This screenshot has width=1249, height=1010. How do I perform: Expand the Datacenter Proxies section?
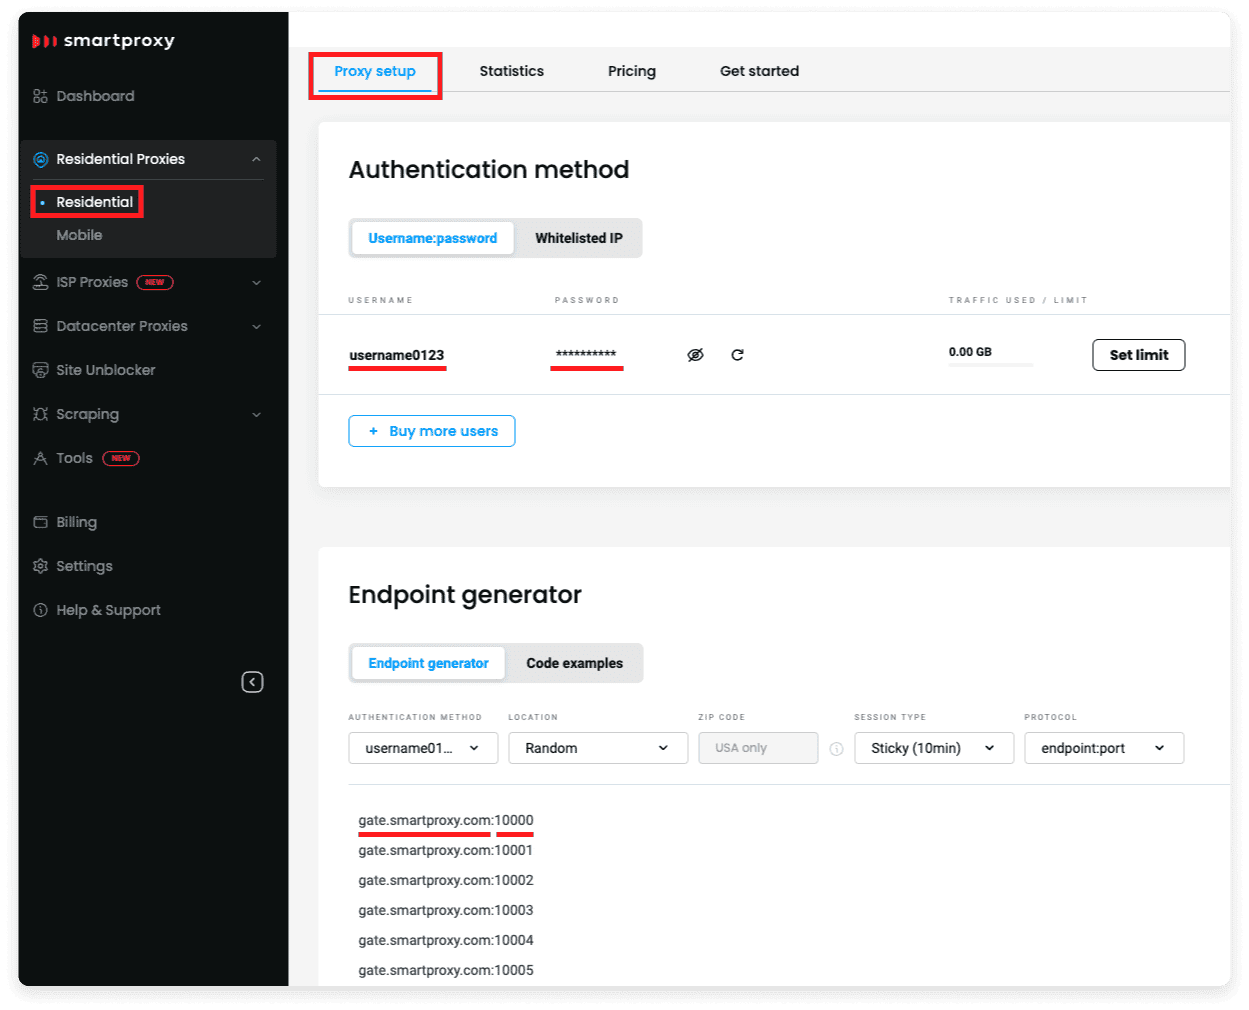(x=256, y=326)
